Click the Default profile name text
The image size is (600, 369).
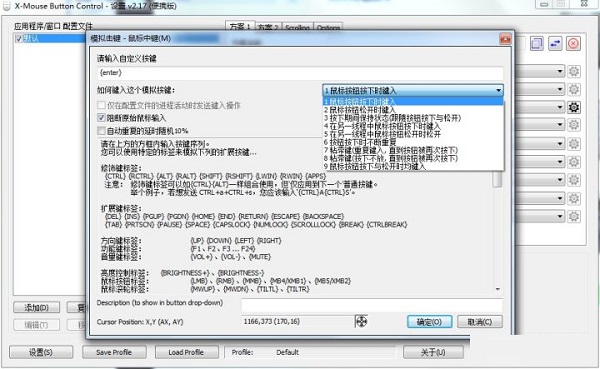click(287, 352)
